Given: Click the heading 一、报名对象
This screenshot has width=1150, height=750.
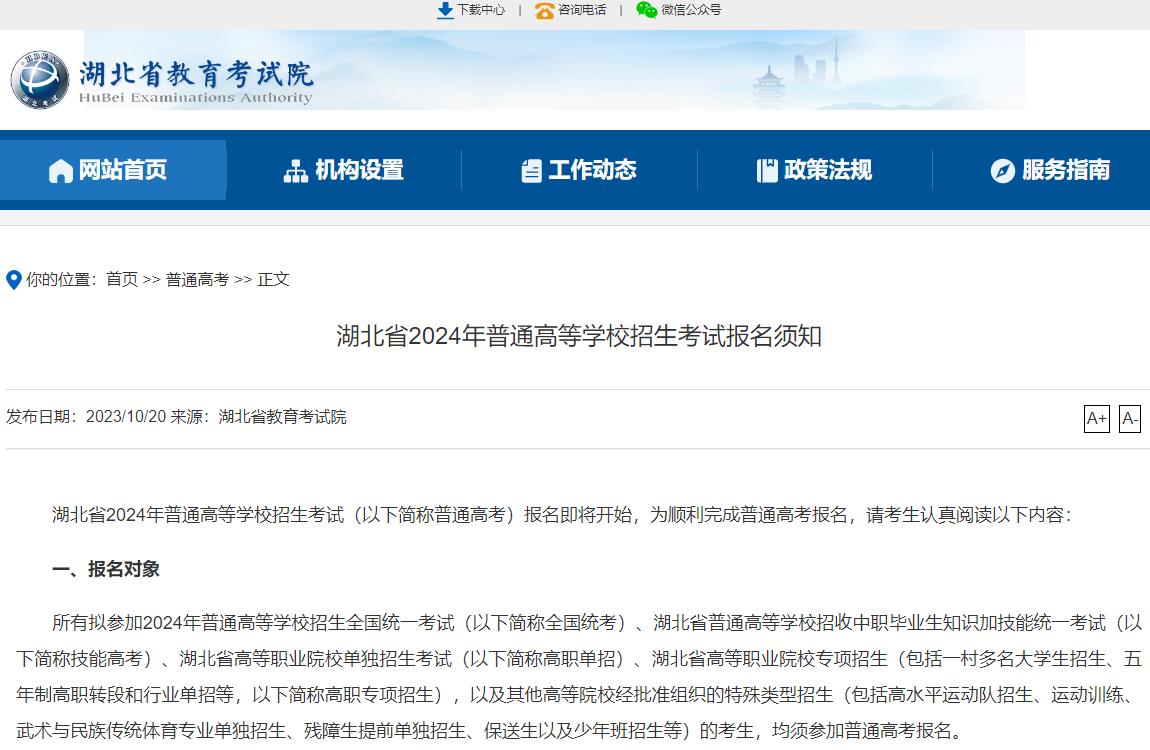Looking at the screenshot, I should 106,569.
